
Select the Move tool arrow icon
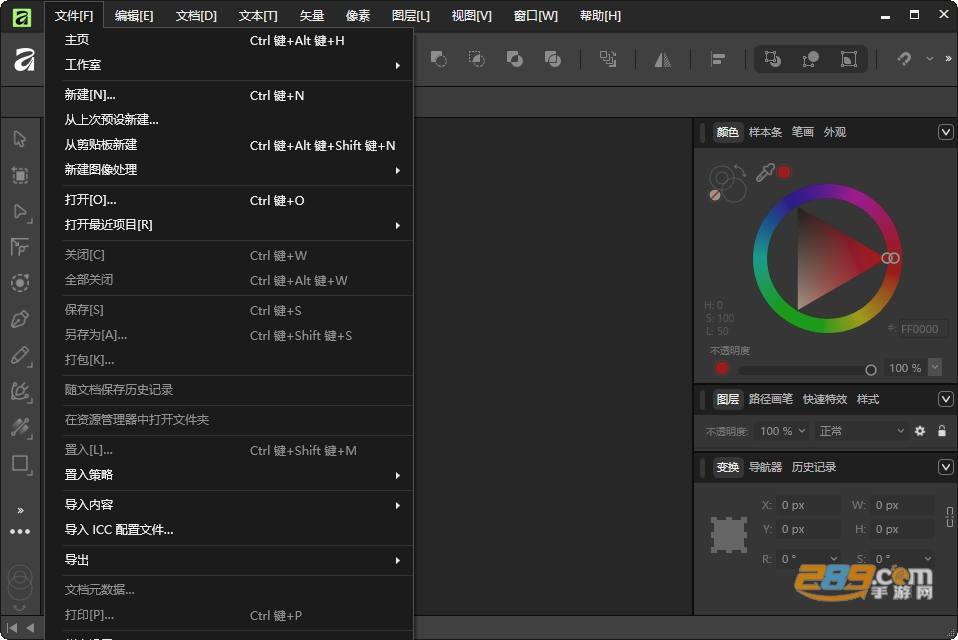tap(20, 139)
